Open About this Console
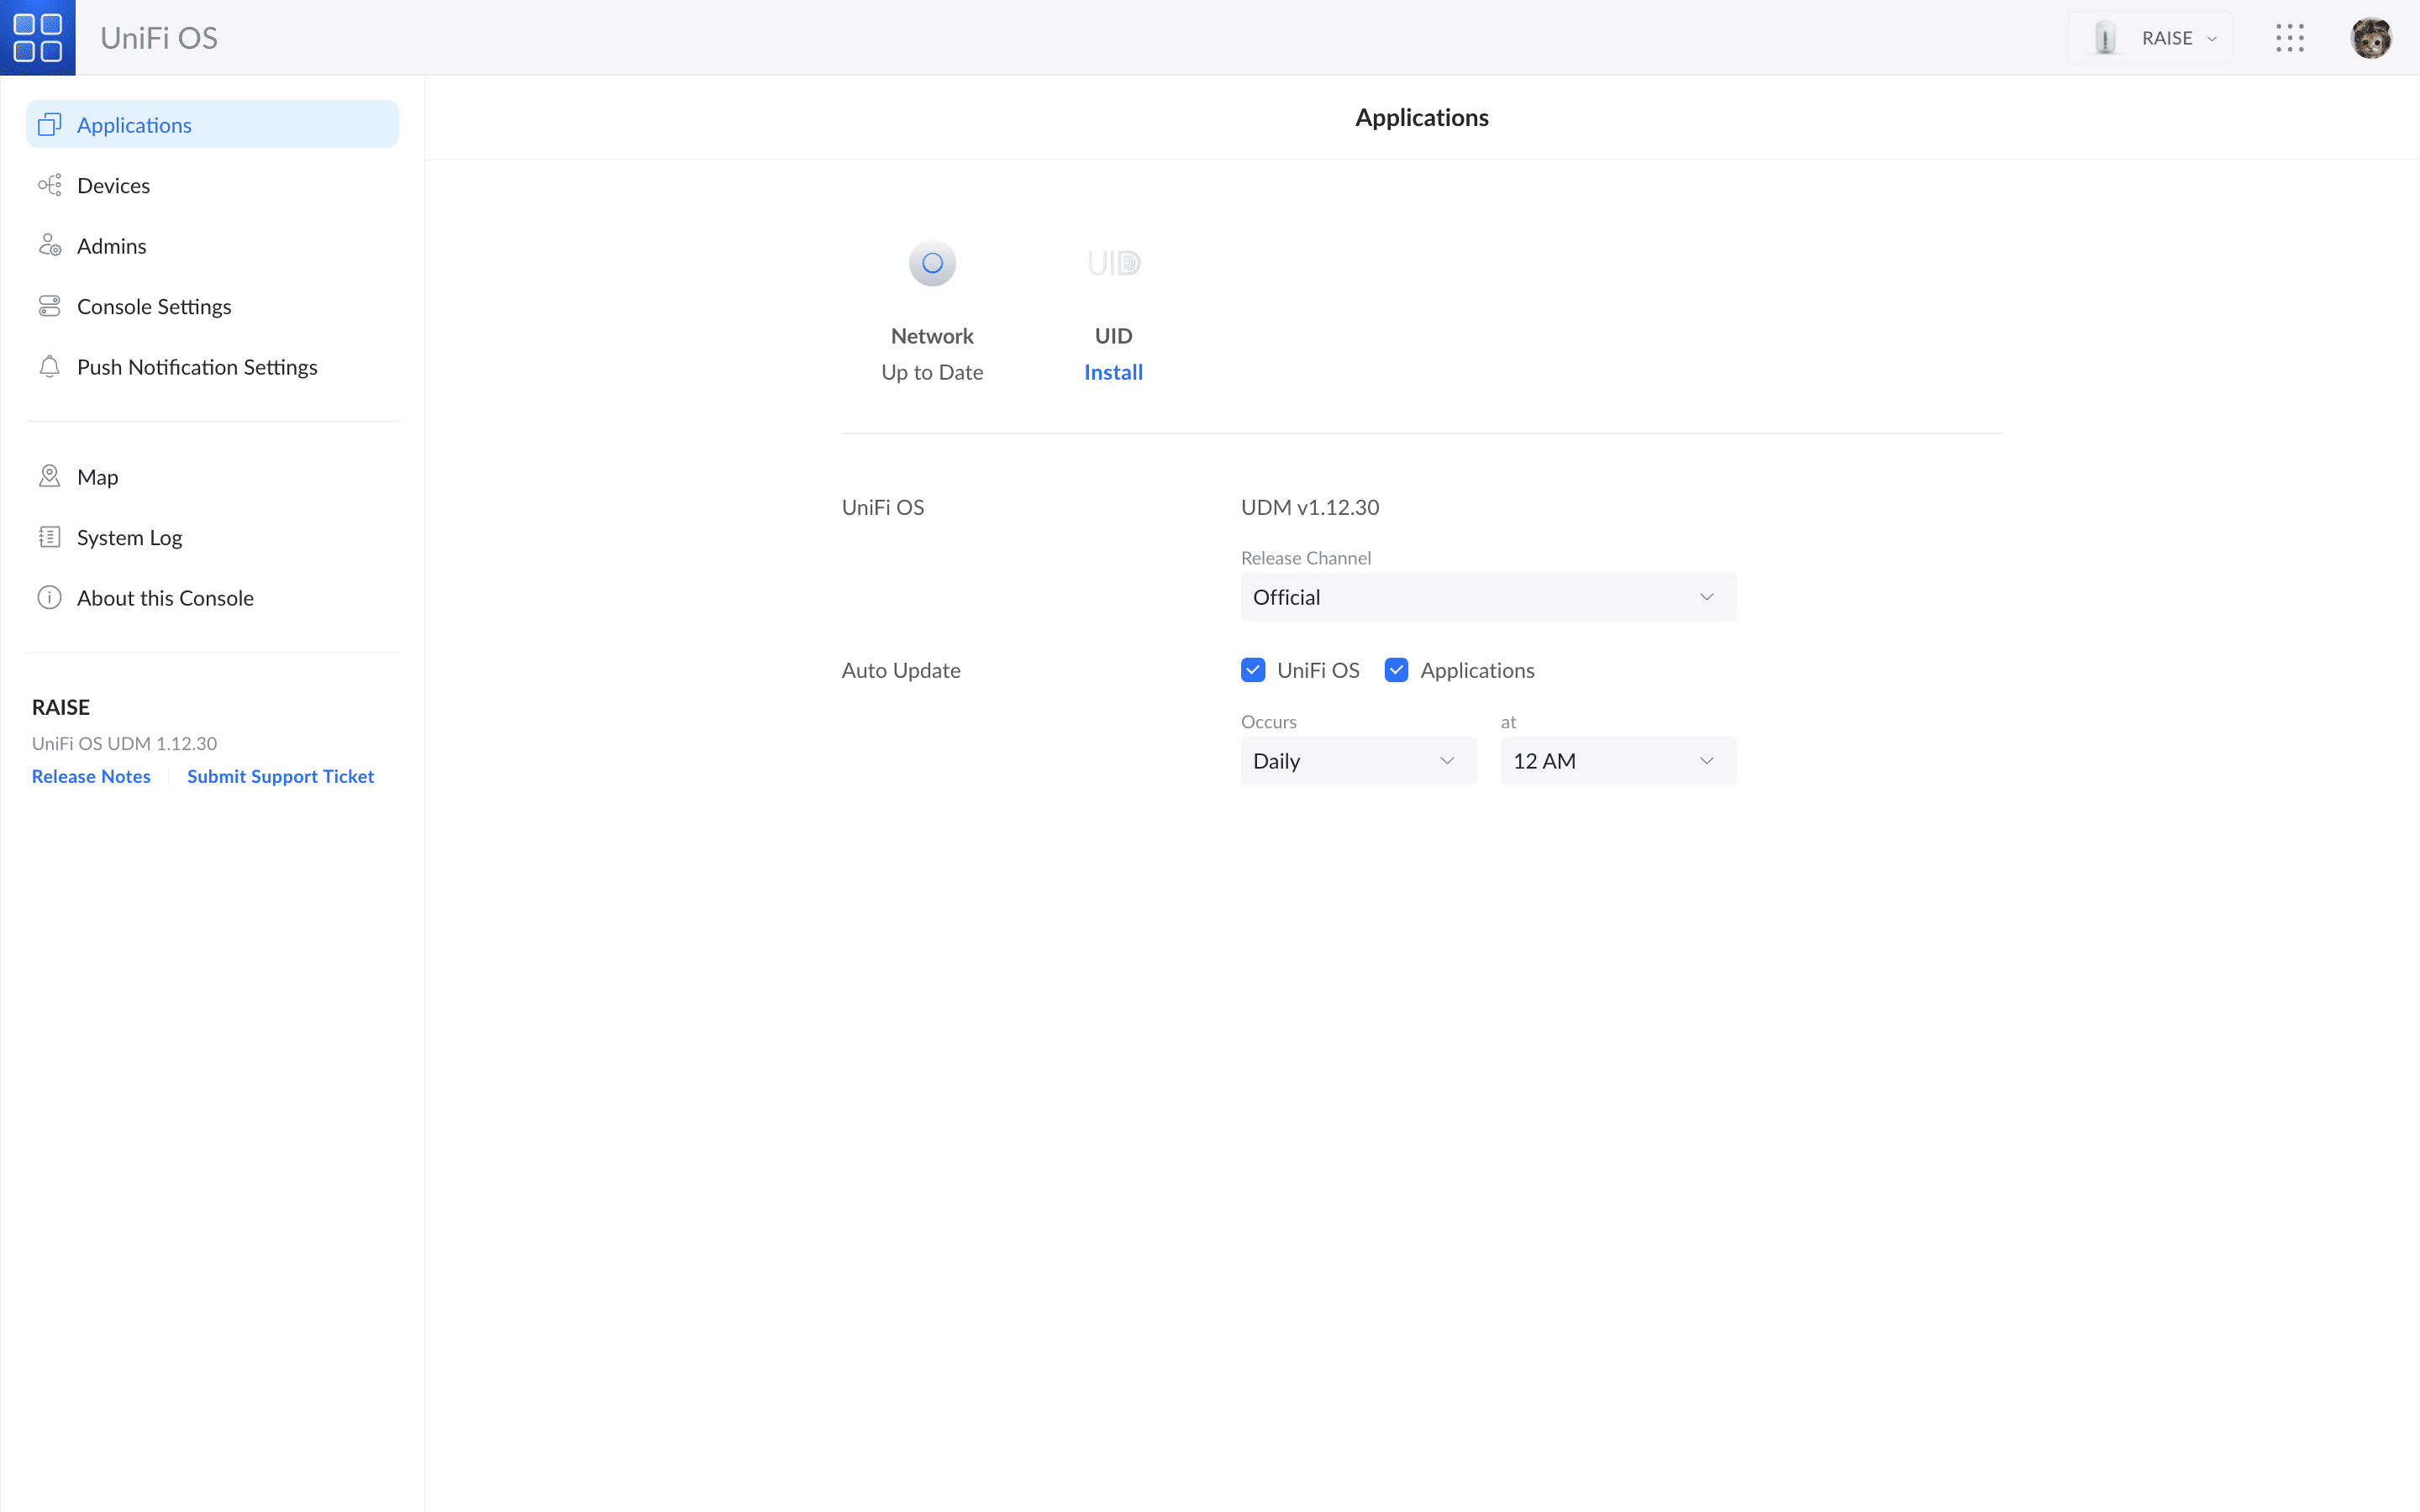The height and width of the screenshot is (1512, 2420). [x=212, y=598]
